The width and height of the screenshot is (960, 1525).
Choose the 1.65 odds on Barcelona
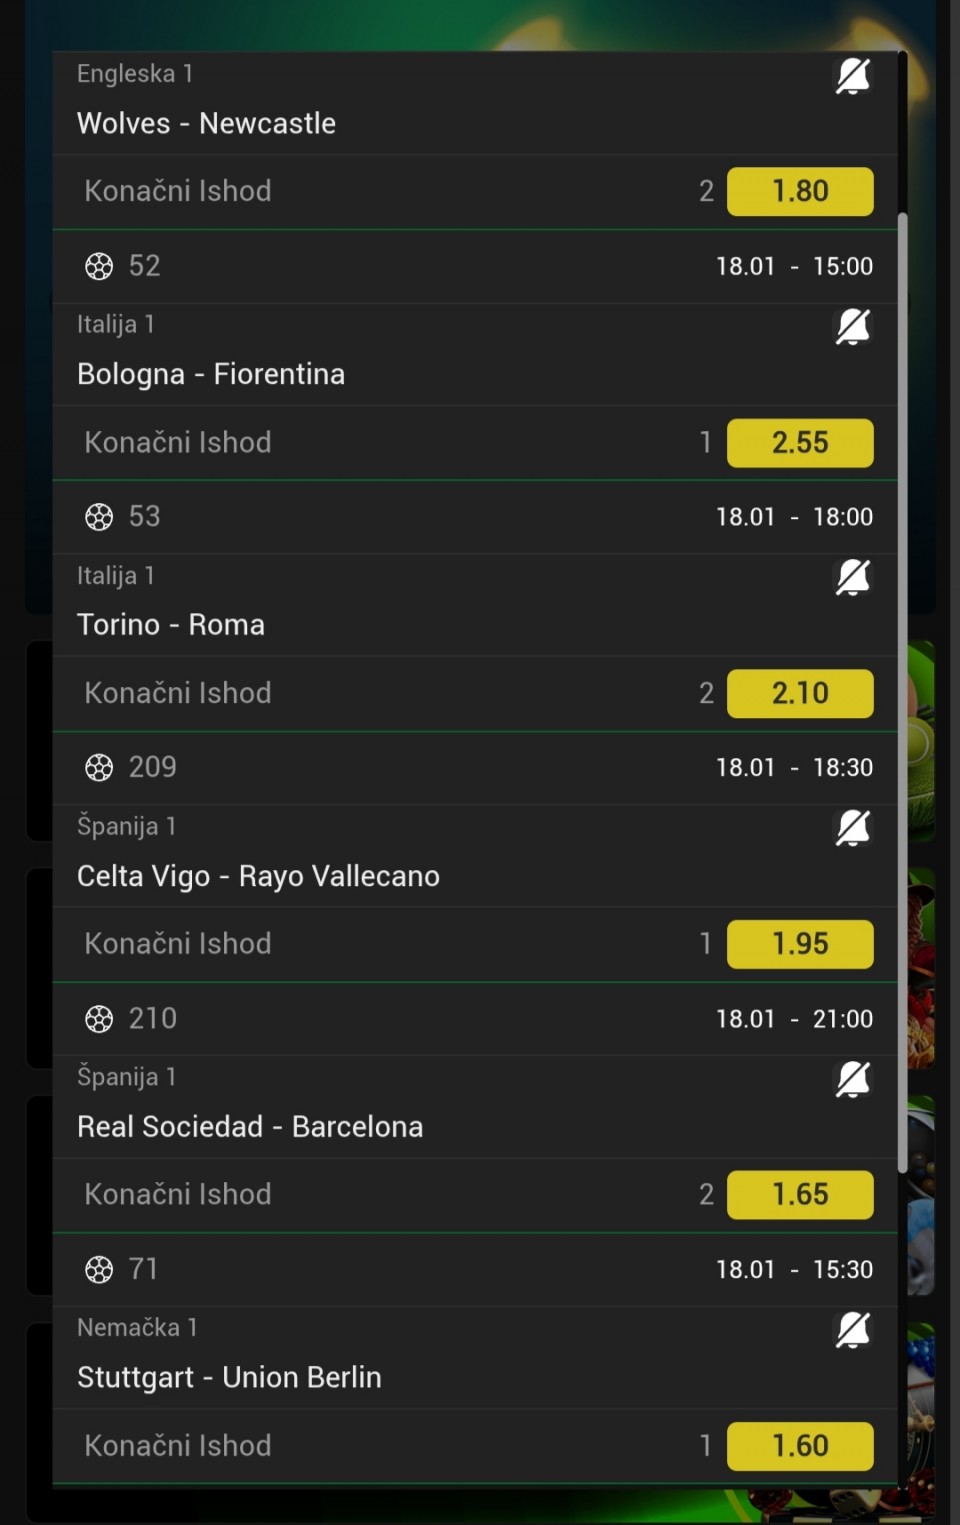pos(800,1194)
